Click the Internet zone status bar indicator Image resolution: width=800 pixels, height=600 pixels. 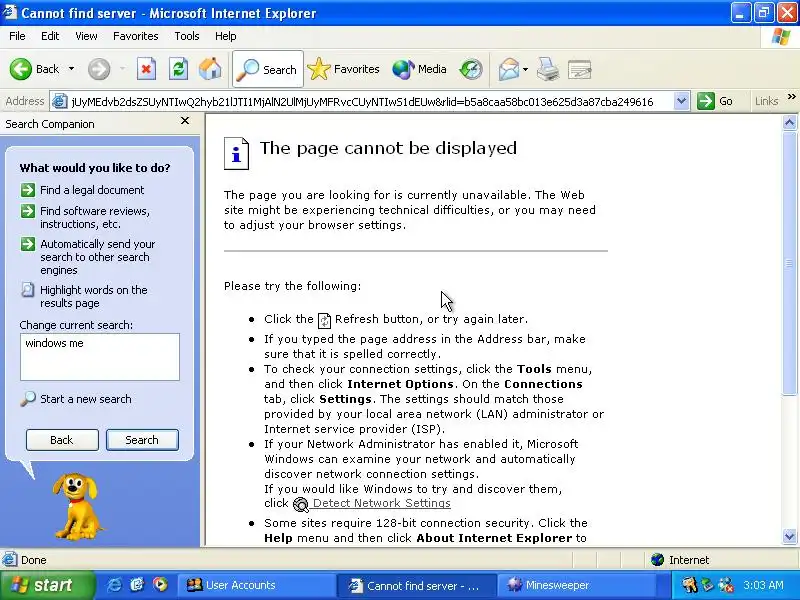coord(680,560)
